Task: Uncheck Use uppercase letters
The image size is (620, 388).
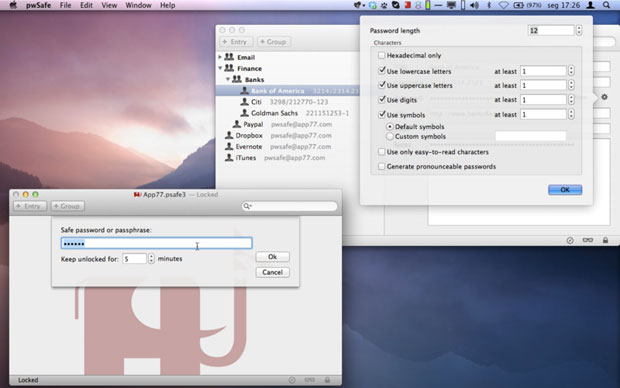Action: click(x=382, y=85)
